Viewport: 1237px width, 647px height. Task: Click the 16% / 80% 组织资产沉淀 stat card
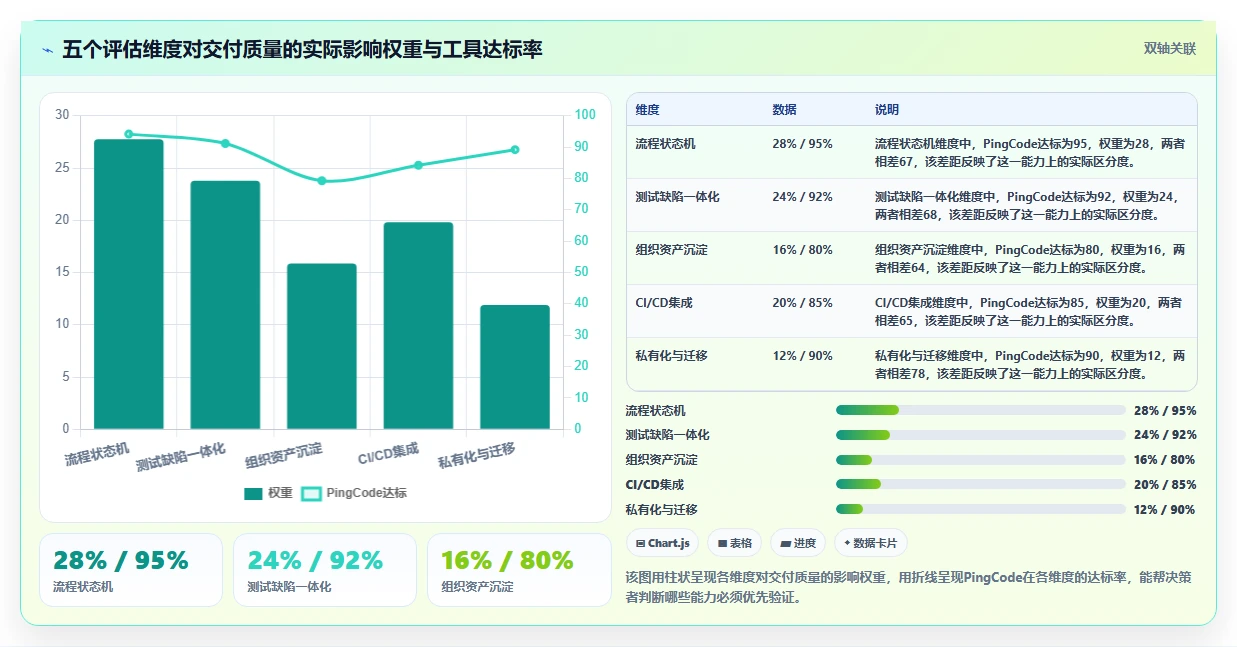(x=519, y=570)
